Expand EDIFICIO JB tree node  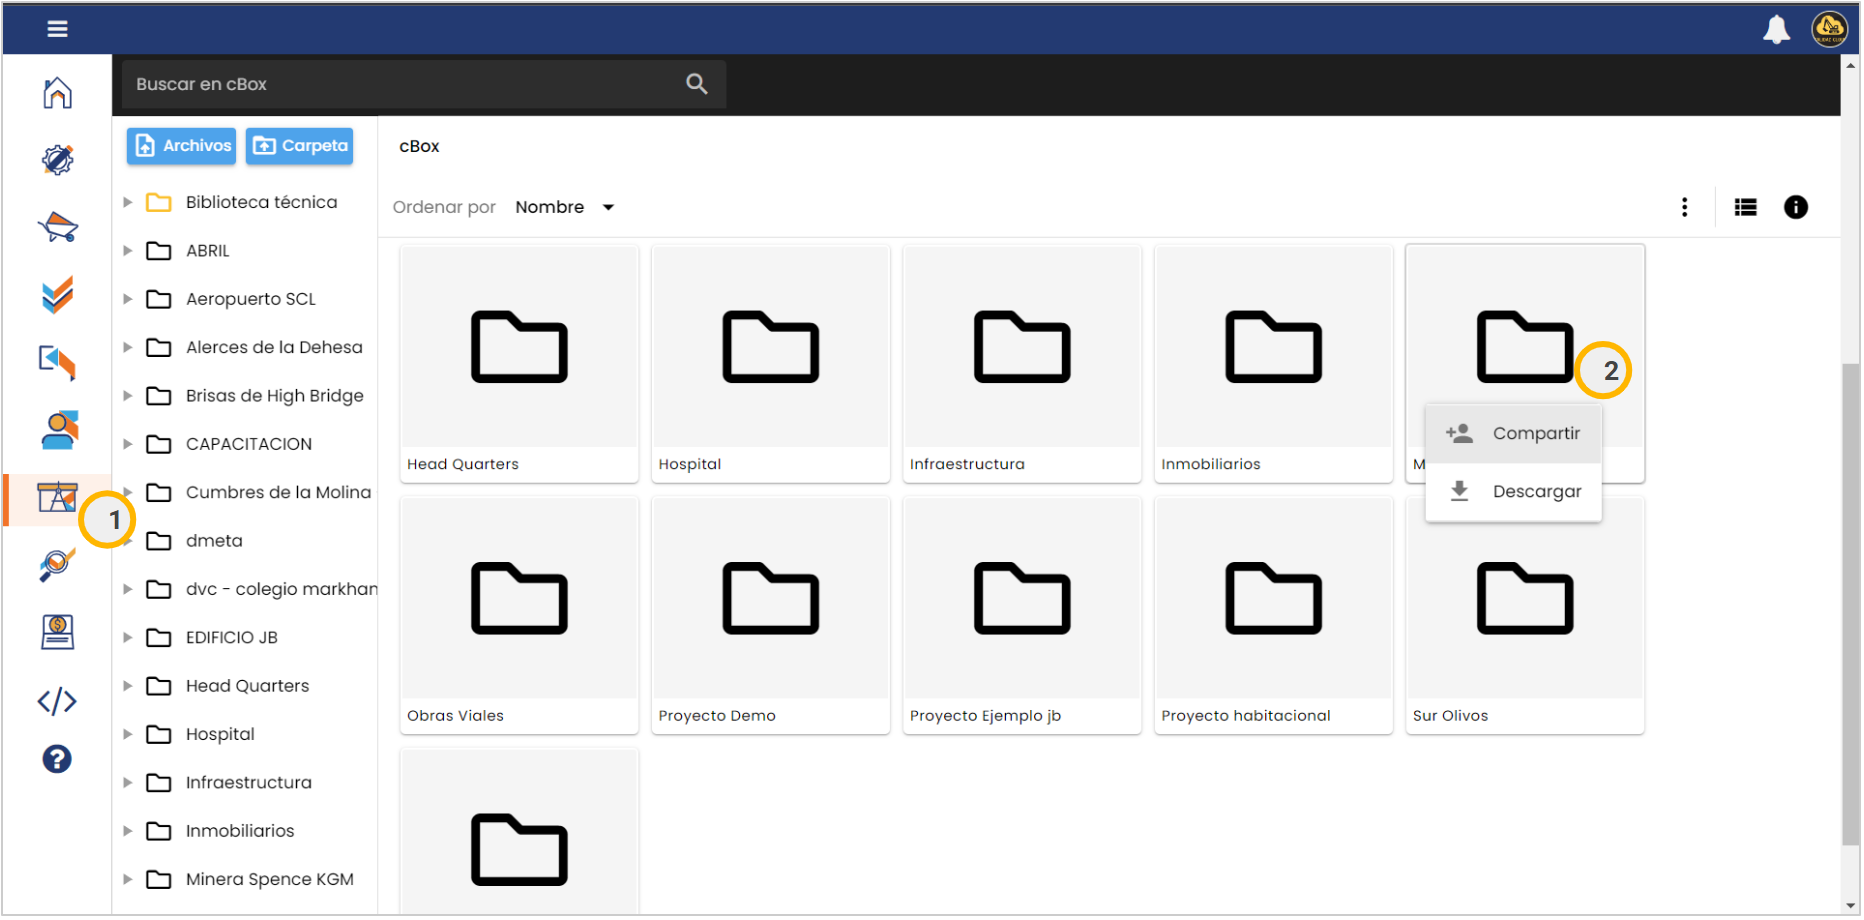(x=128, y=638)
